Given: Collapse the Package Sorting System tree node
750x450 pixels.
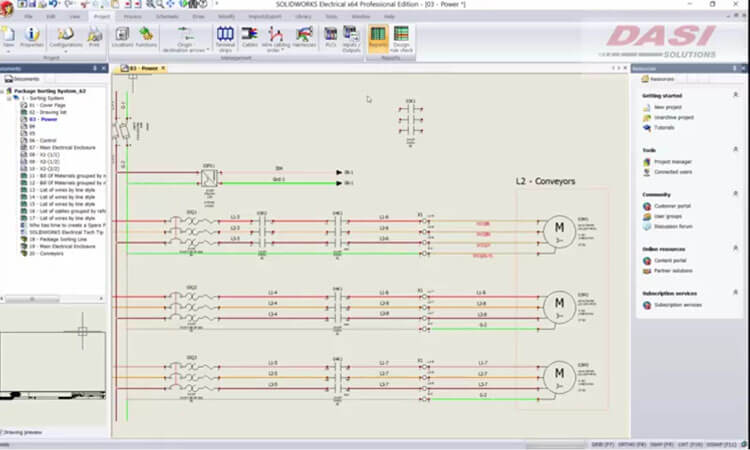Looking at the screenshot, I should click(x=5, y=89).
